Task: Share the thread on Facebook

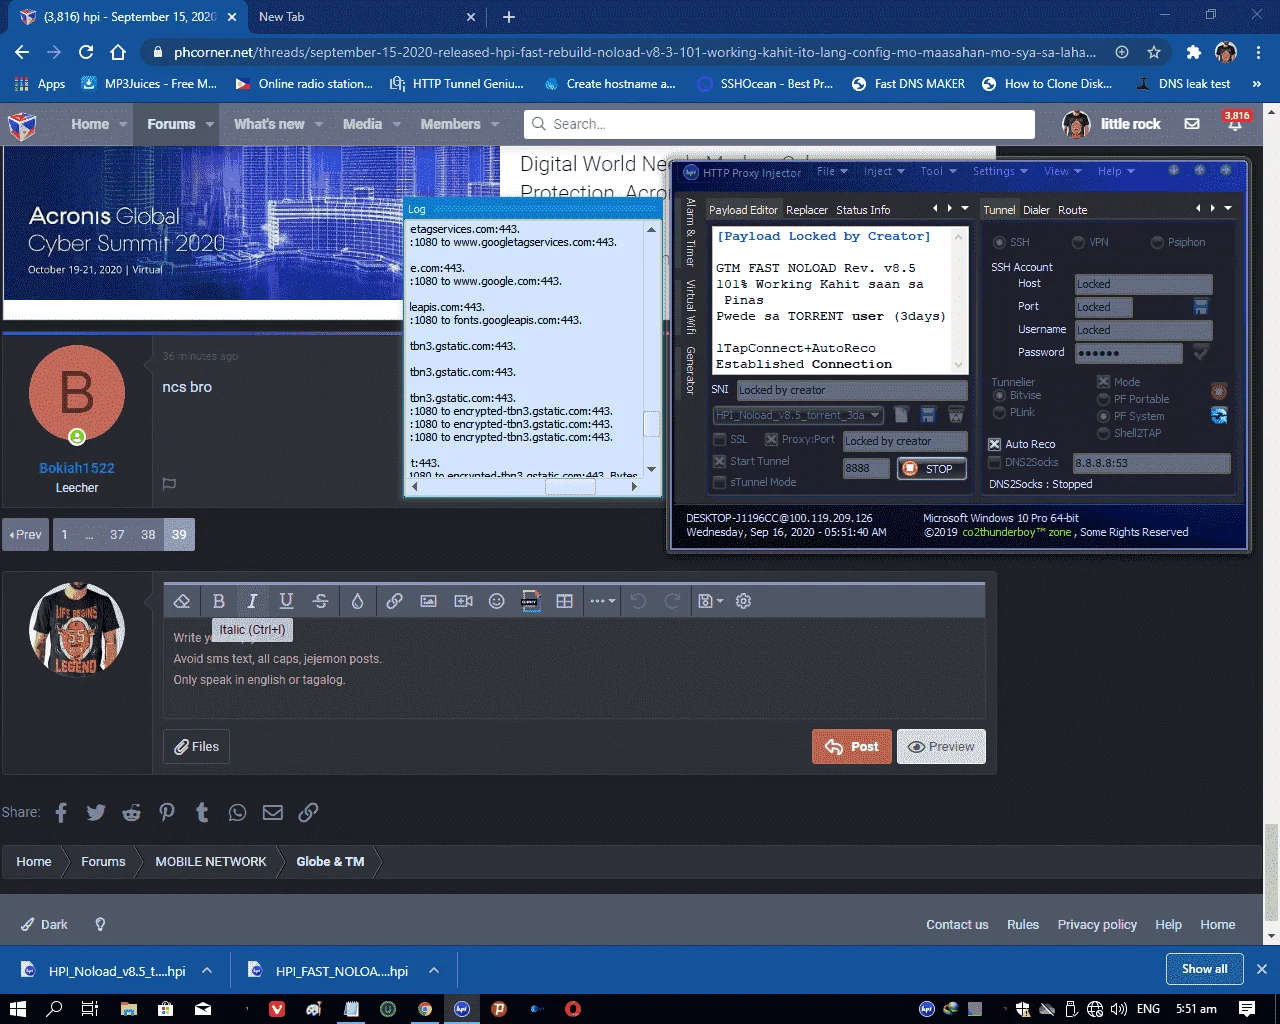Action: [x=61, y=812]
